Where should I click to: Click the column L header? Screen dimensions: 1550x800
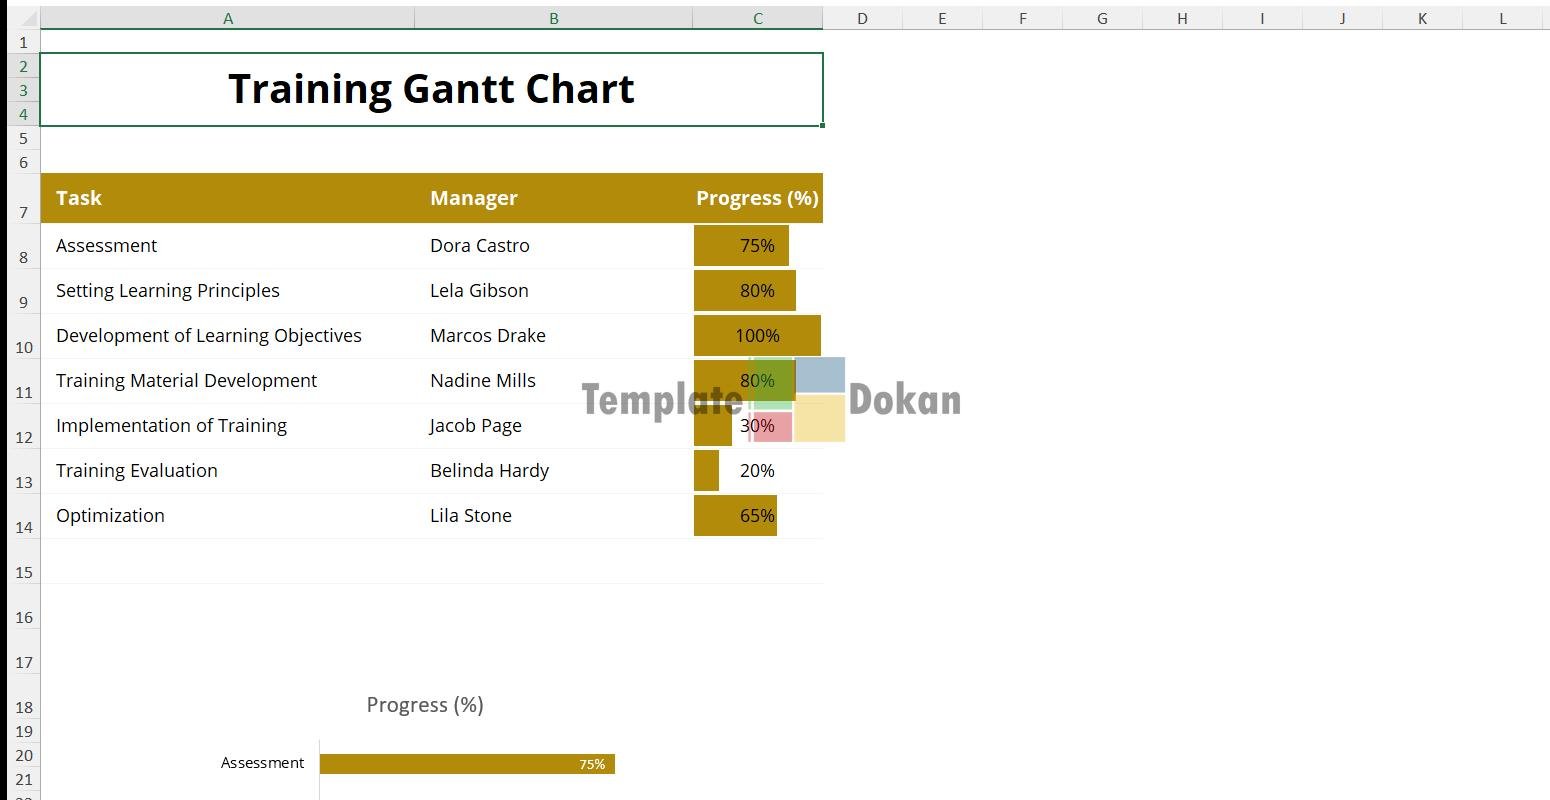[1502, 18]
